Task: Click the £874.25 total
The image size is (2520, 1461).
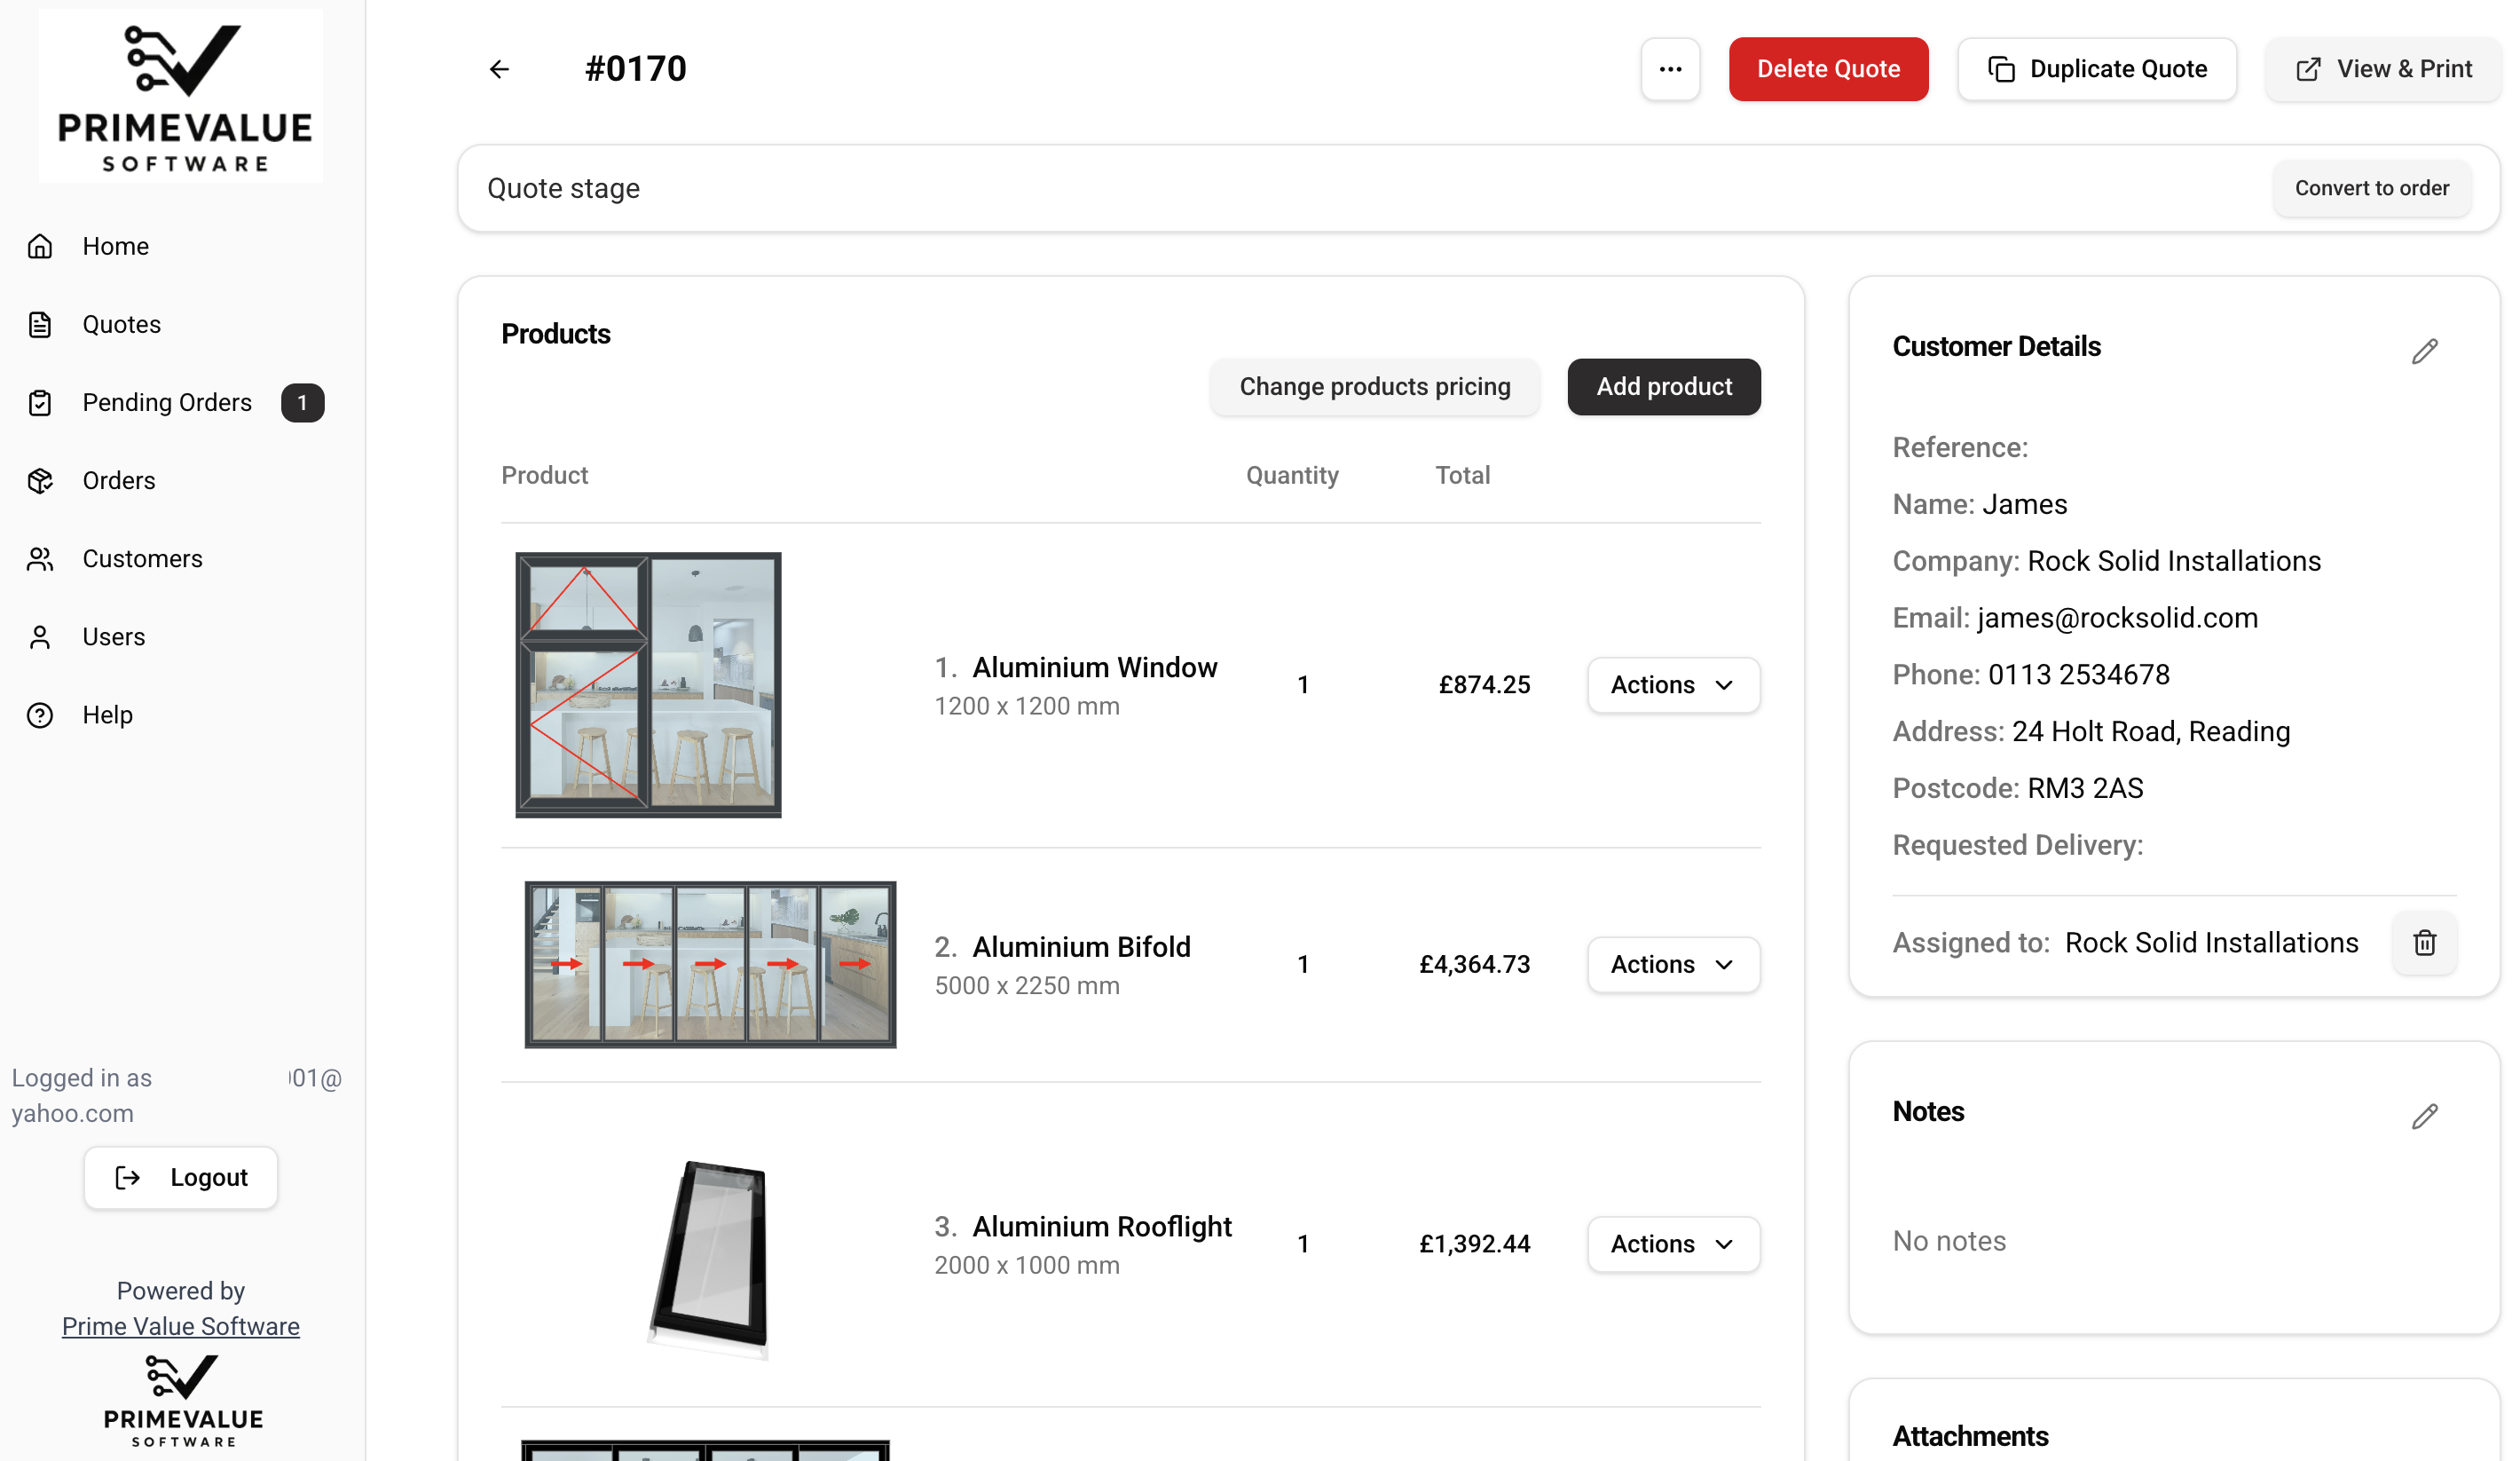Action: [1484, 685]
